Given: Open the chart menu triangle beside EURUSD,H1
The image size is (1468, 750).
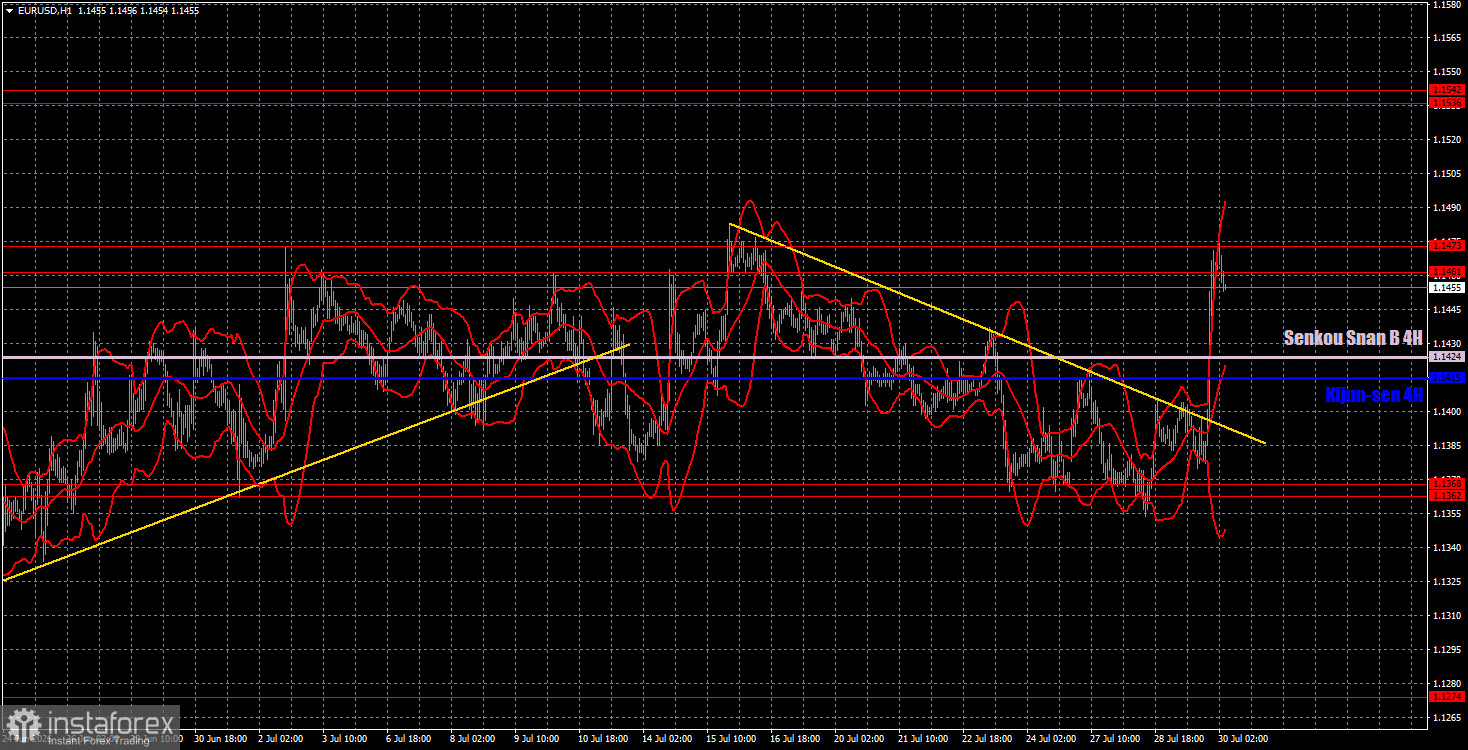Looking at the screenshot, I should 9,10.
